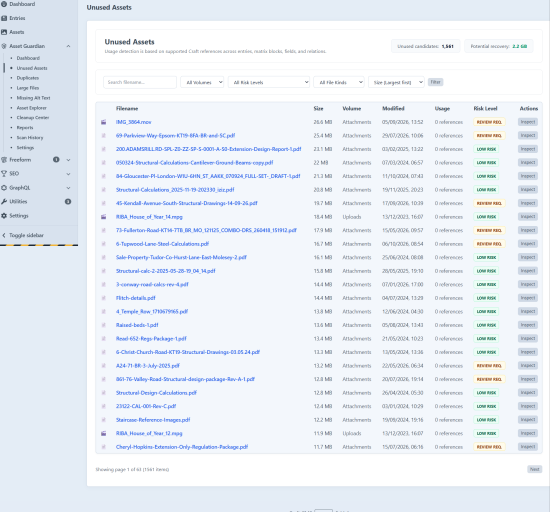Click the Utilities notification badge
550x512 pixels.
[x=68, y=202]
